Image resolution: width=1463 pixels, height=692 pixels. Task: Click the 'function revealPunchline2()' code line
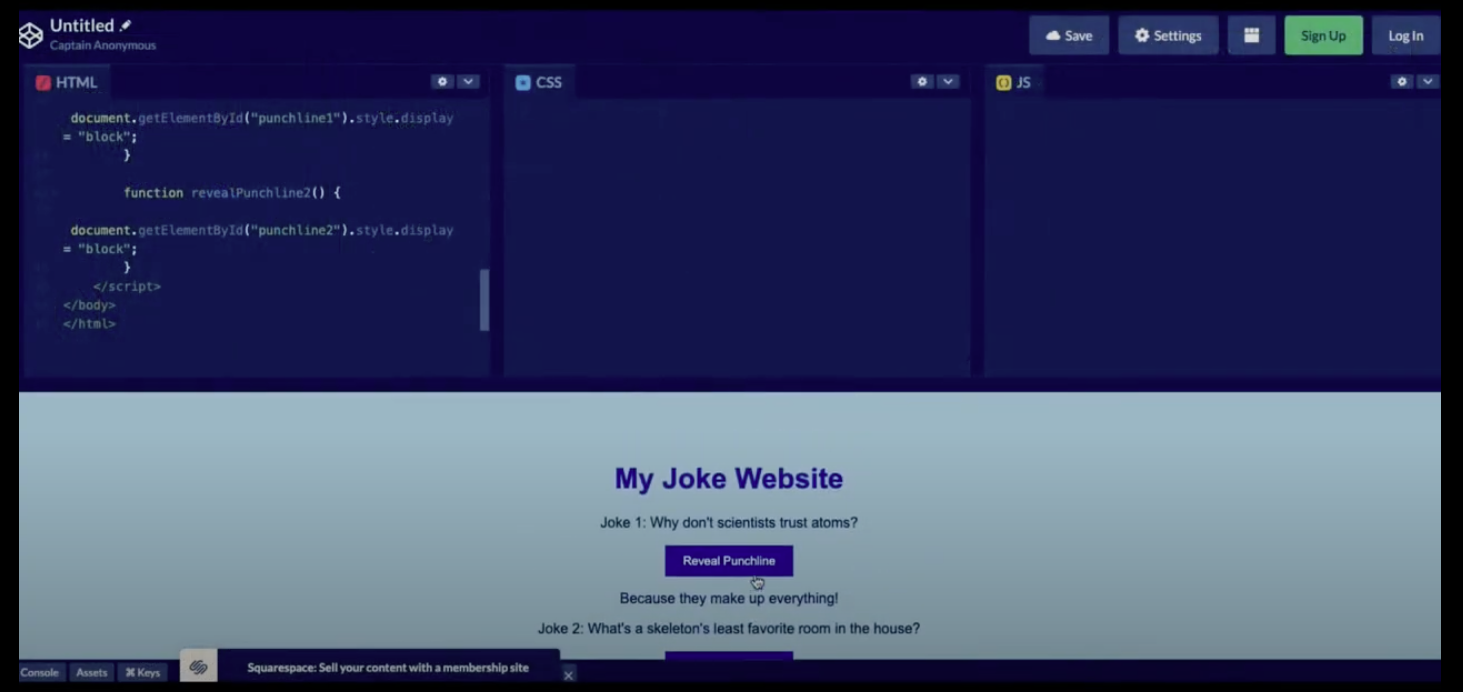coord(232,193)
